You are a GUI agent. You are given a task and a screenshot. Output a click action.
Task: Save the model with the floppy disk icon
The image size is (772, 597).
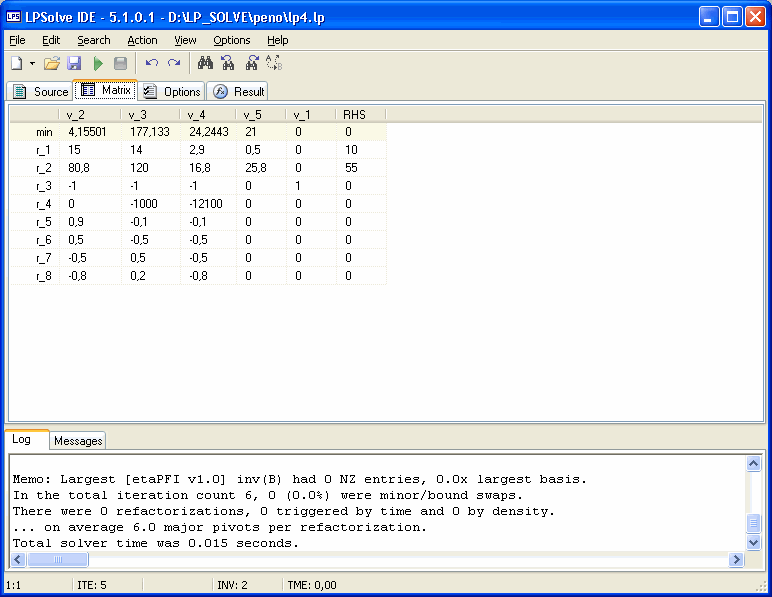tap(74, 63)
